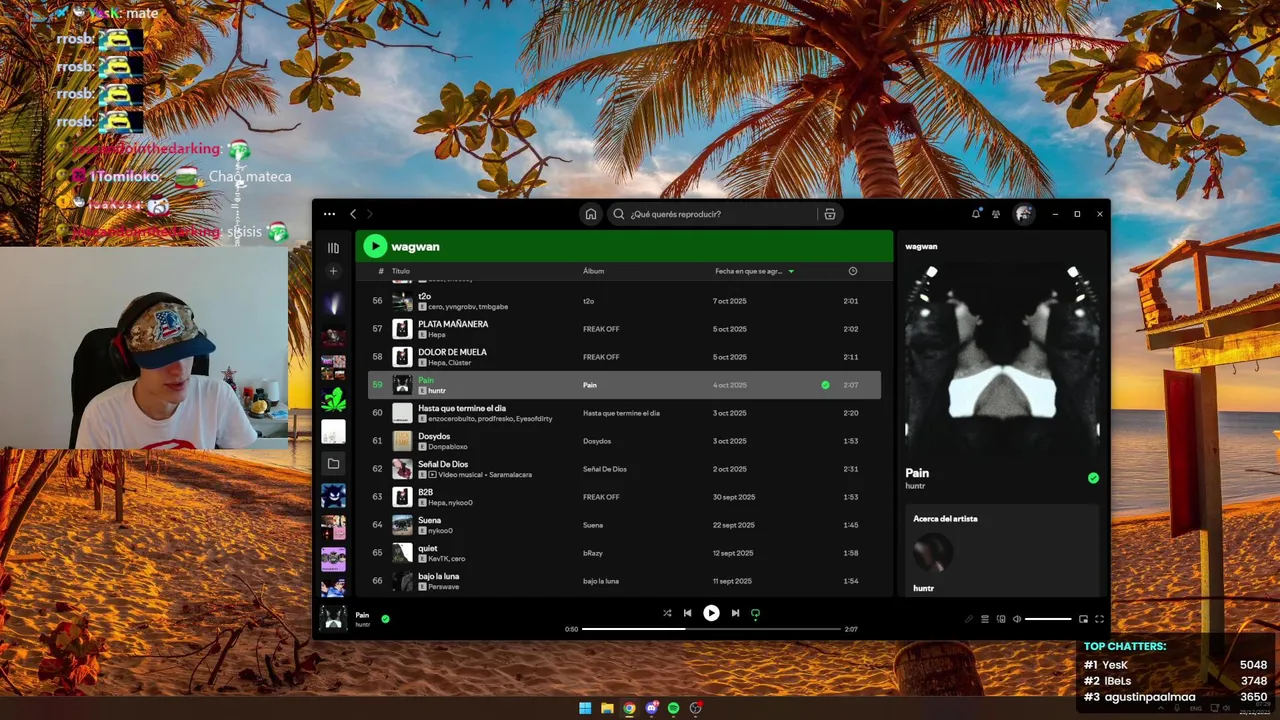Click wagwan heading in the side panel
Viewport: 1280px width, 720px height.
point(921,246)
